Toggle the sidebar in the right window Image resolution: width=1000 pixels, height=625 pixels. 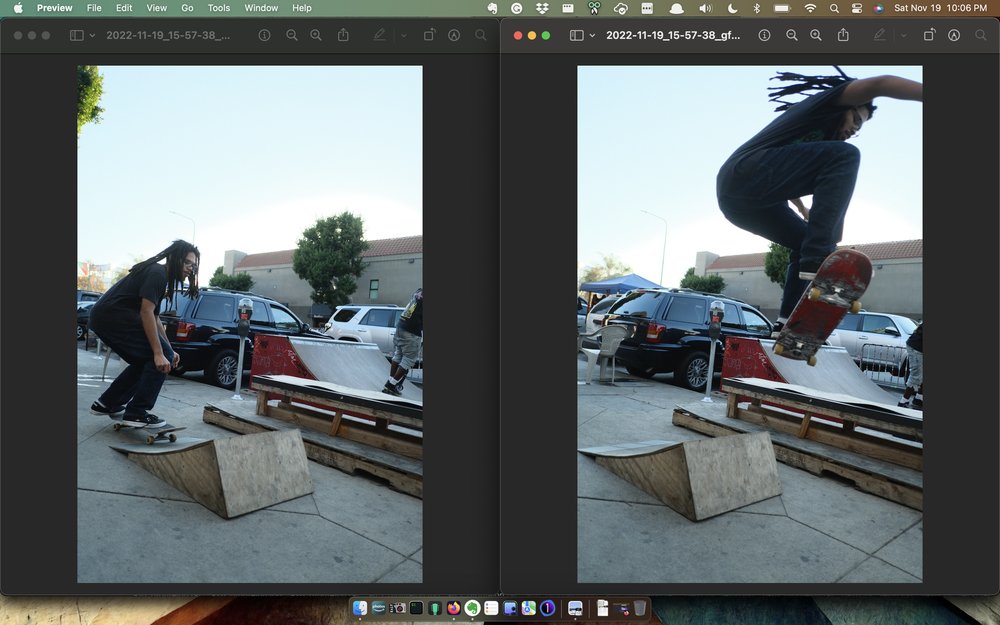coord(576,35)
